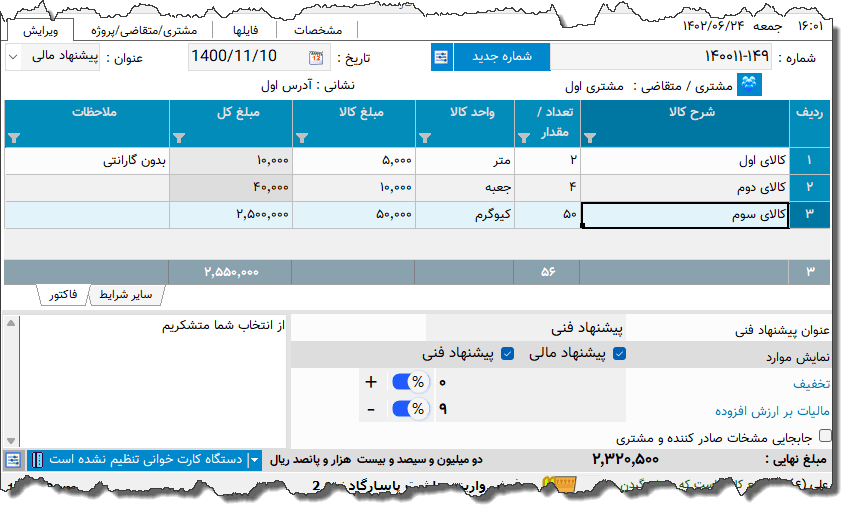Open the مالیات بر ارزش افزوده link

pos(772,411)
